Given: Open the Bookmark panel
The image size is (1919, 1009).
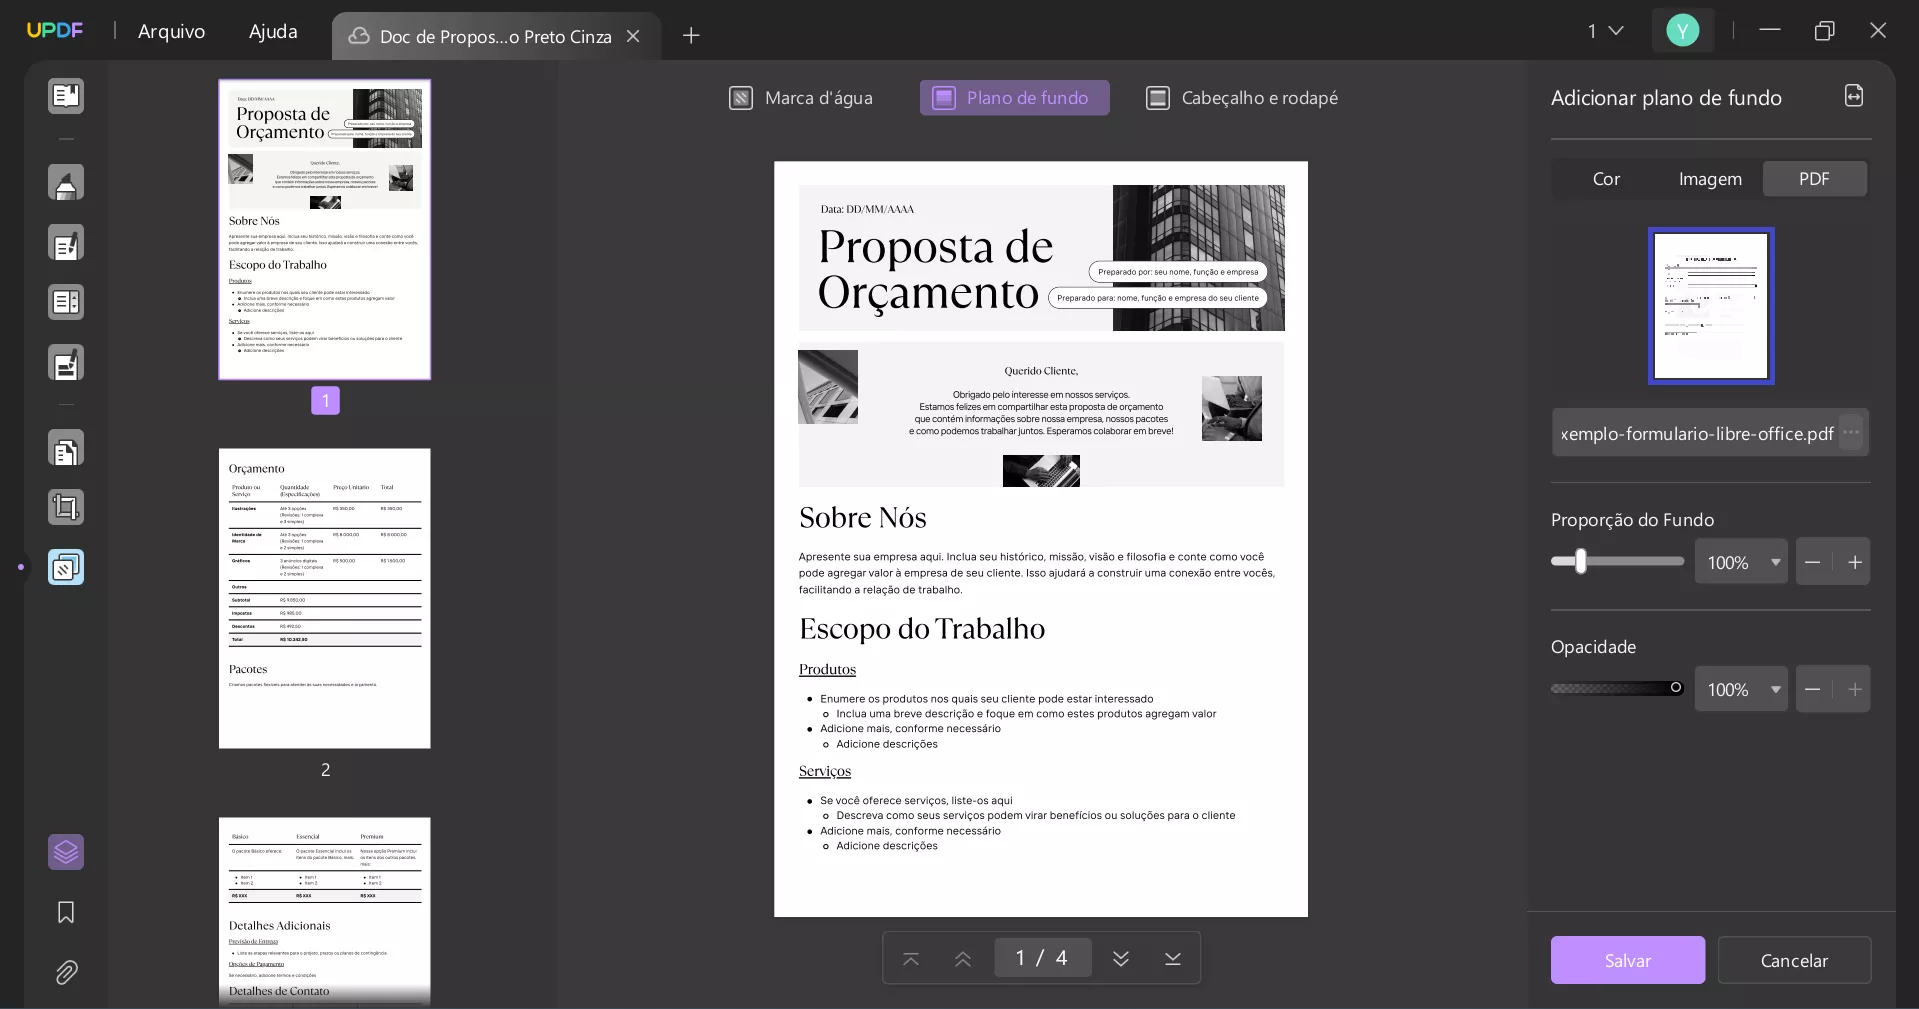Looking at the screenshot, I should coord(66,913).
